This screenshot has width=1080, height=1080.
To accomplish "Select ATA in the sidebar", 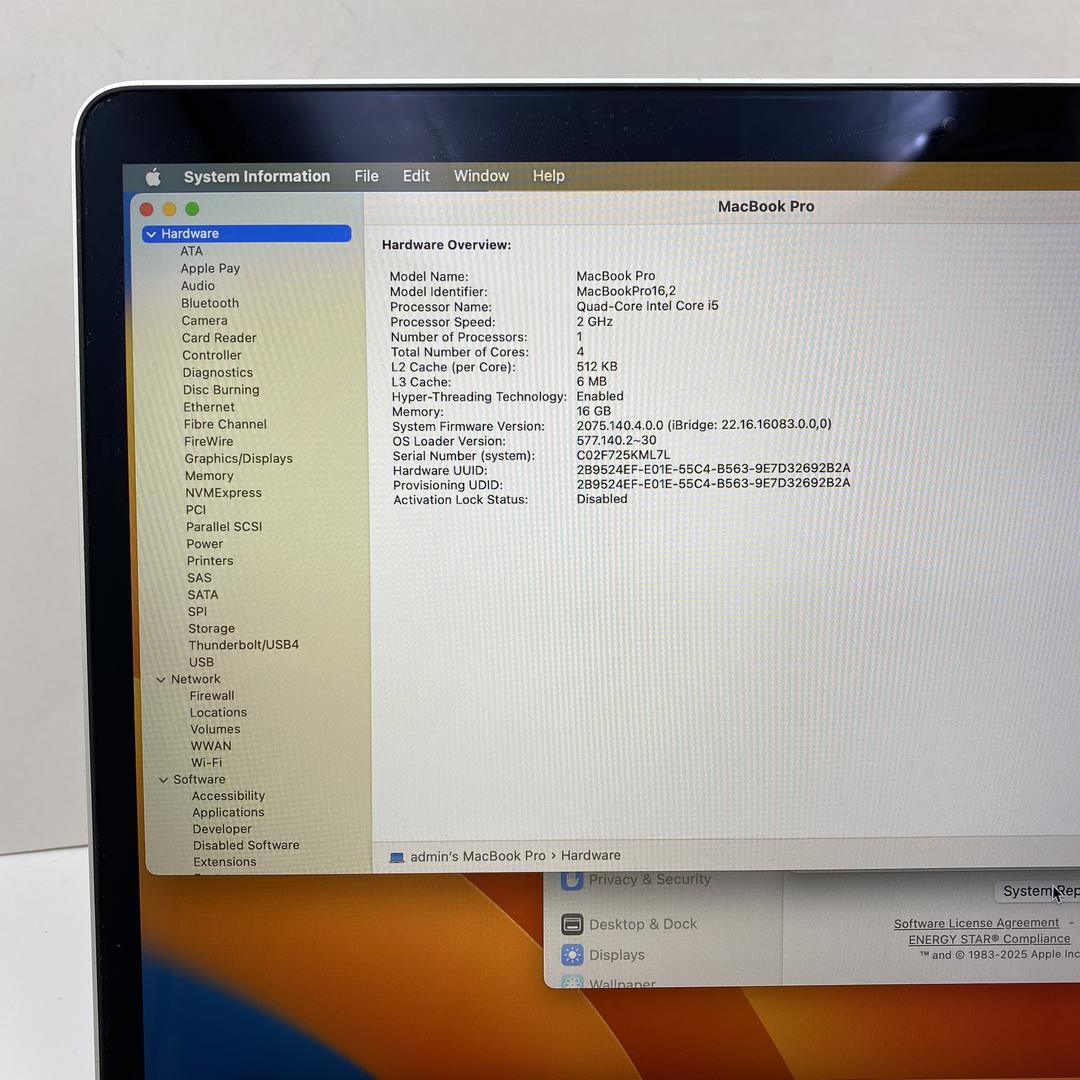I will [191, 251].
